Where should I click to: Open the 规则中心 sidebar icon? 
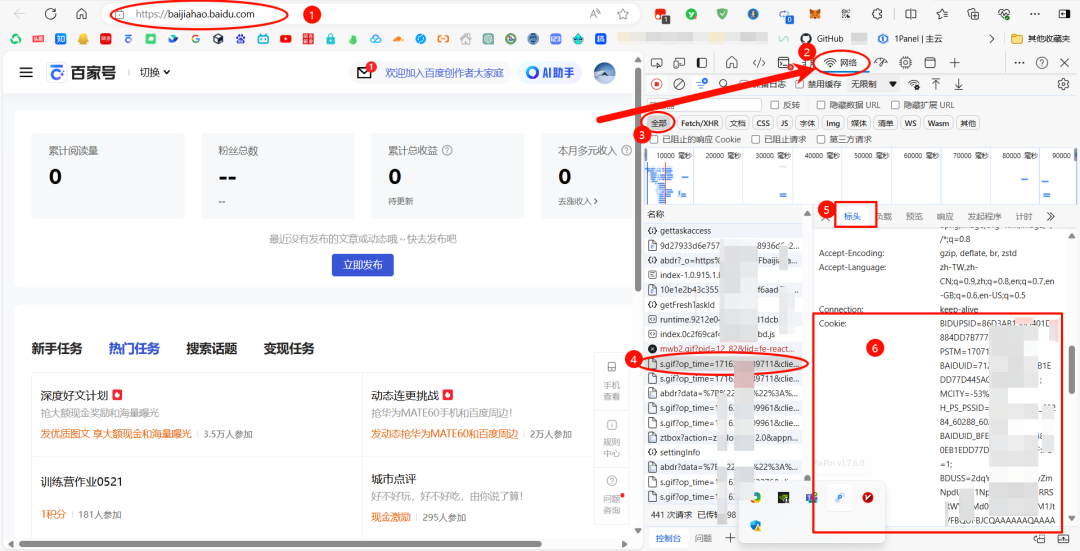pos(611,438)
